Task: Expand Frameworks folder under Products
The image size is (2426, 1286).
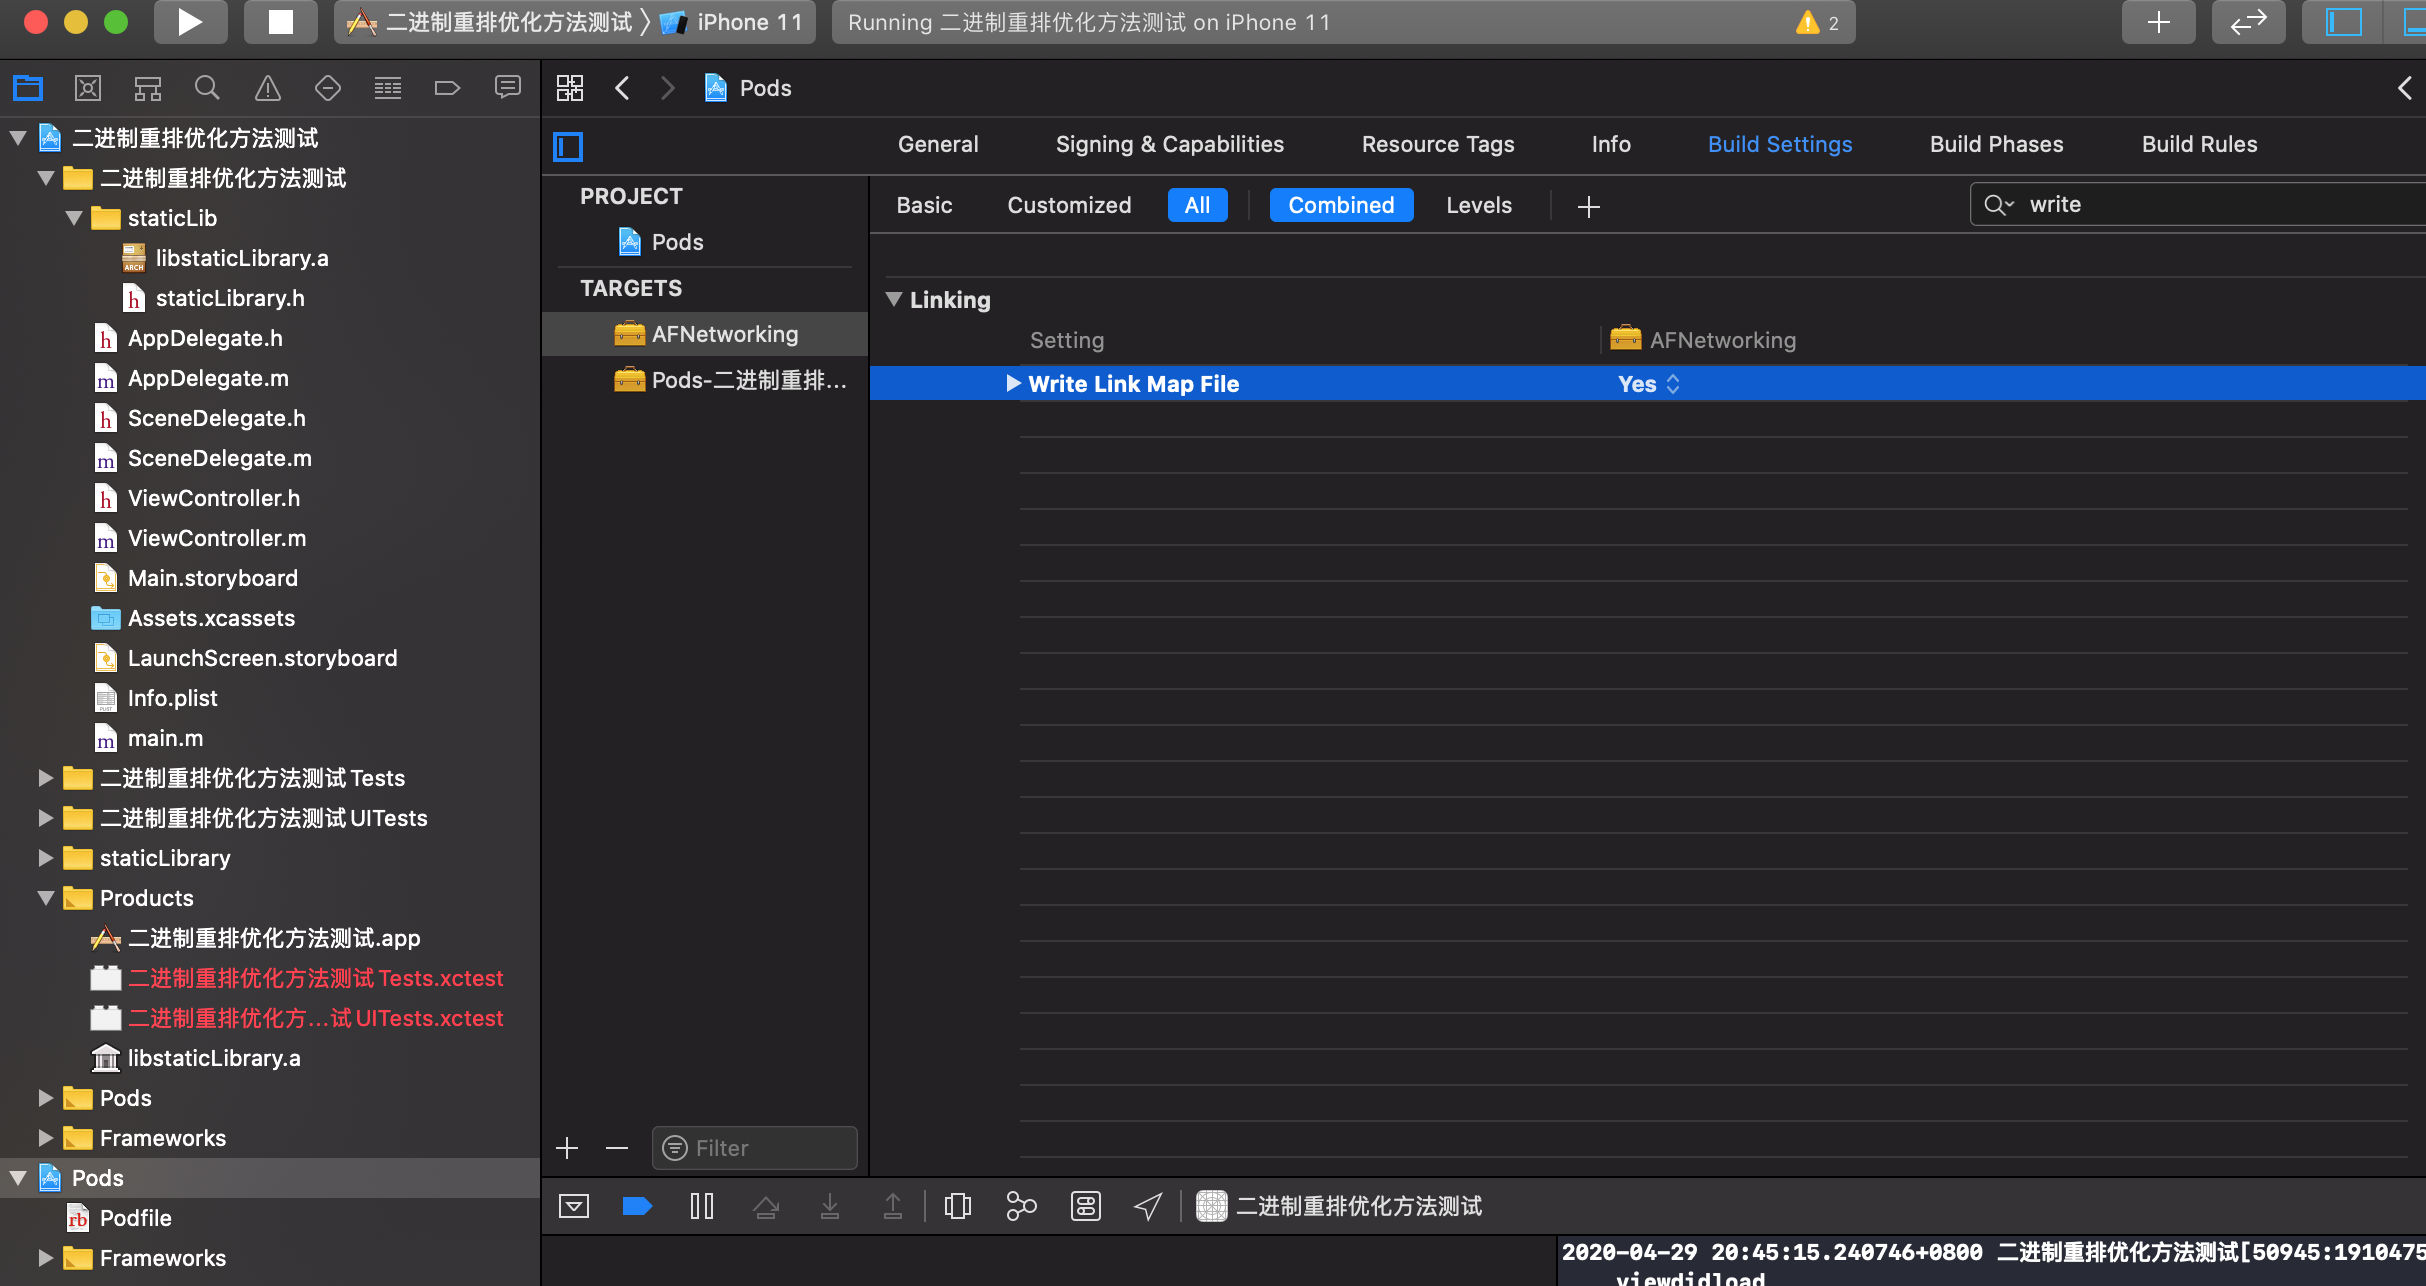Action: click(45, 1137)
